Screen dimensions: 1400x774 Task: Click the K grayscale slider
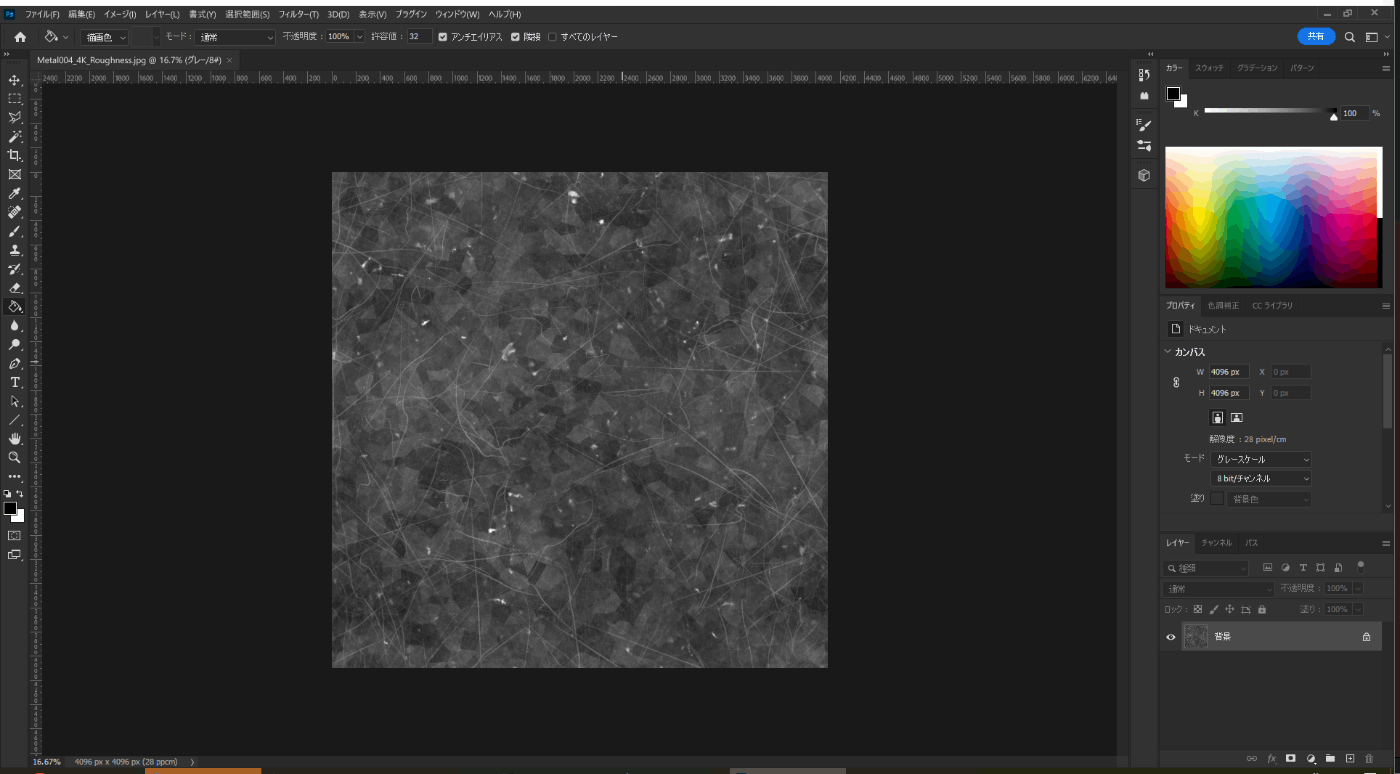(x=1270, y=111)
